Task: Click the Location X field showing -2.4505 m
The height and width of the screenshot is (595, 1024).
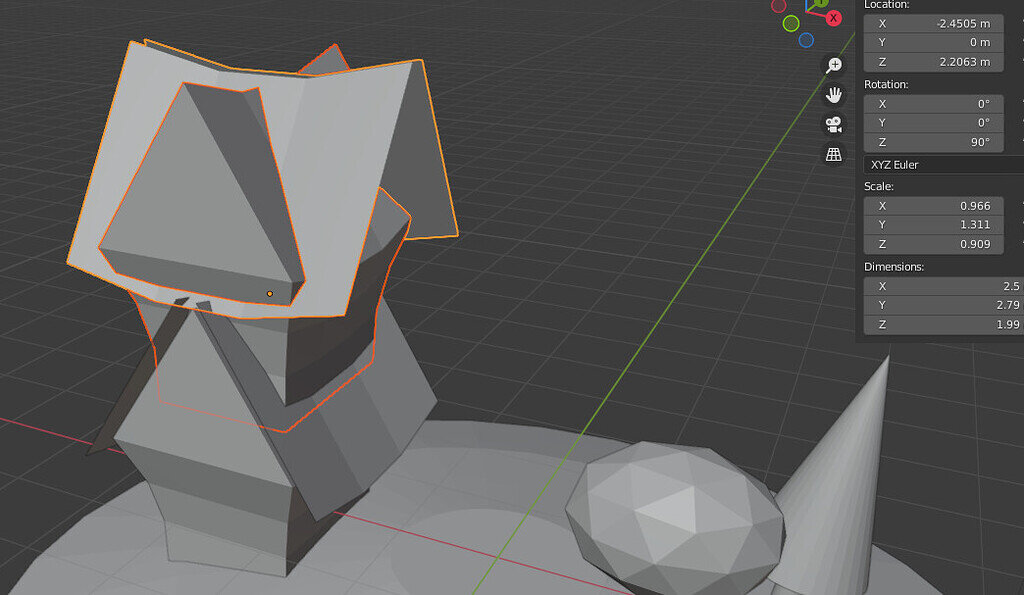Action: click(934, 23)
